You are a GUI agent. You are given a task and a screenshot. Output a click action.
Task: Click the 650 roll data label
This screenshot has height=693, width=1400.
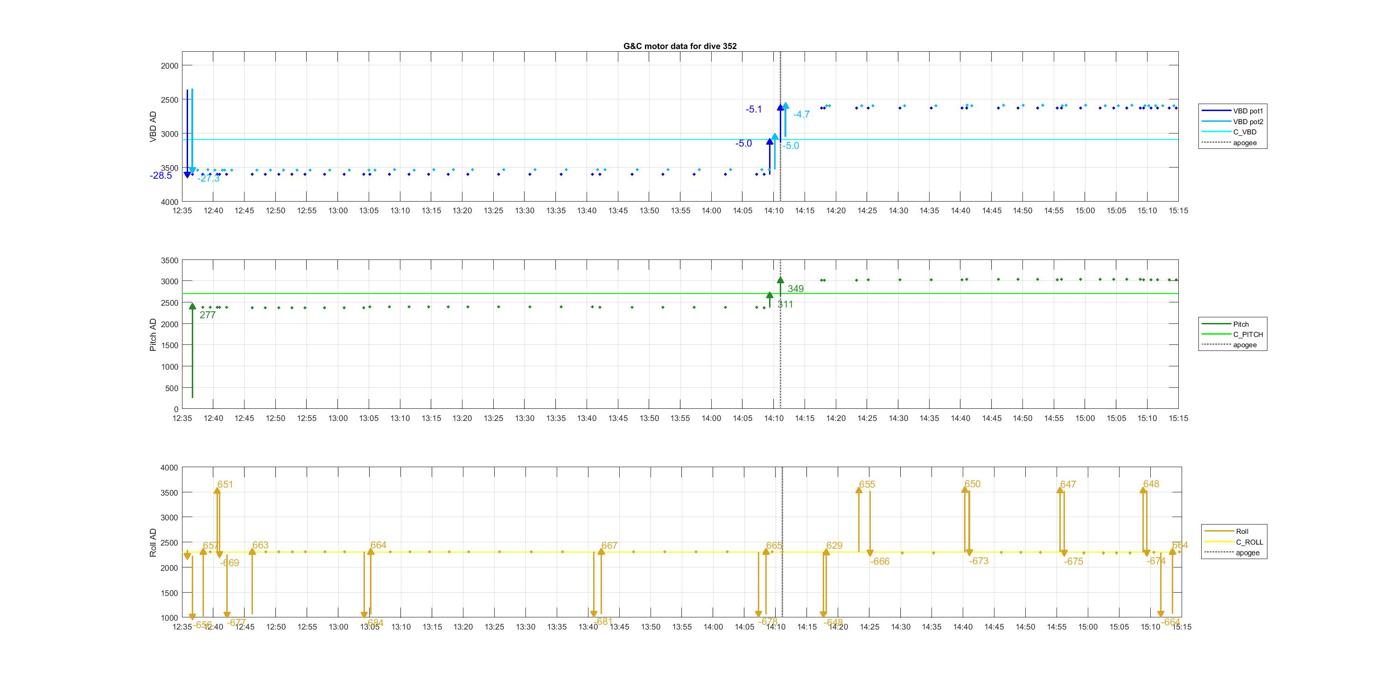973,485
